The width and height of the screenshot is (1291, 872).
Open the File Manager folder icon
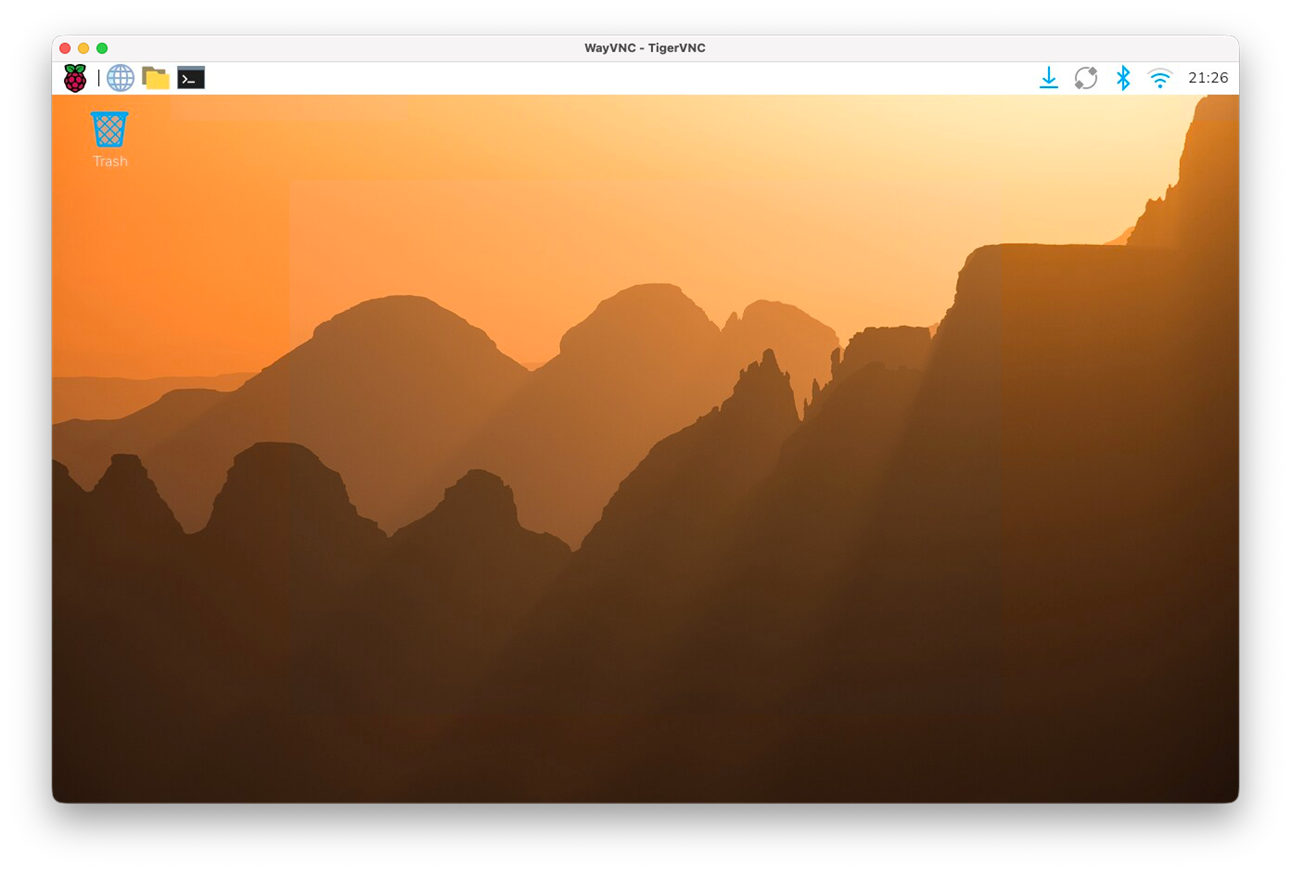coord(155,78)
